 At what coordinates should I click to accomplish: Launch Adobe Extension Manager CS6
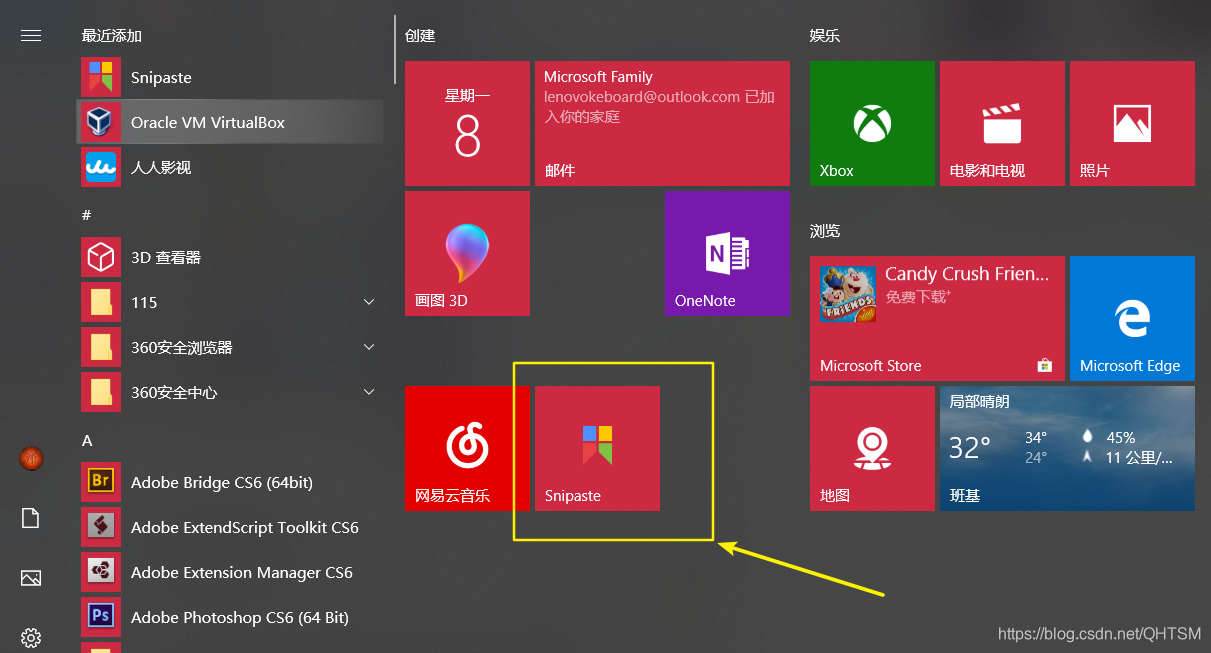click(230, 572)
